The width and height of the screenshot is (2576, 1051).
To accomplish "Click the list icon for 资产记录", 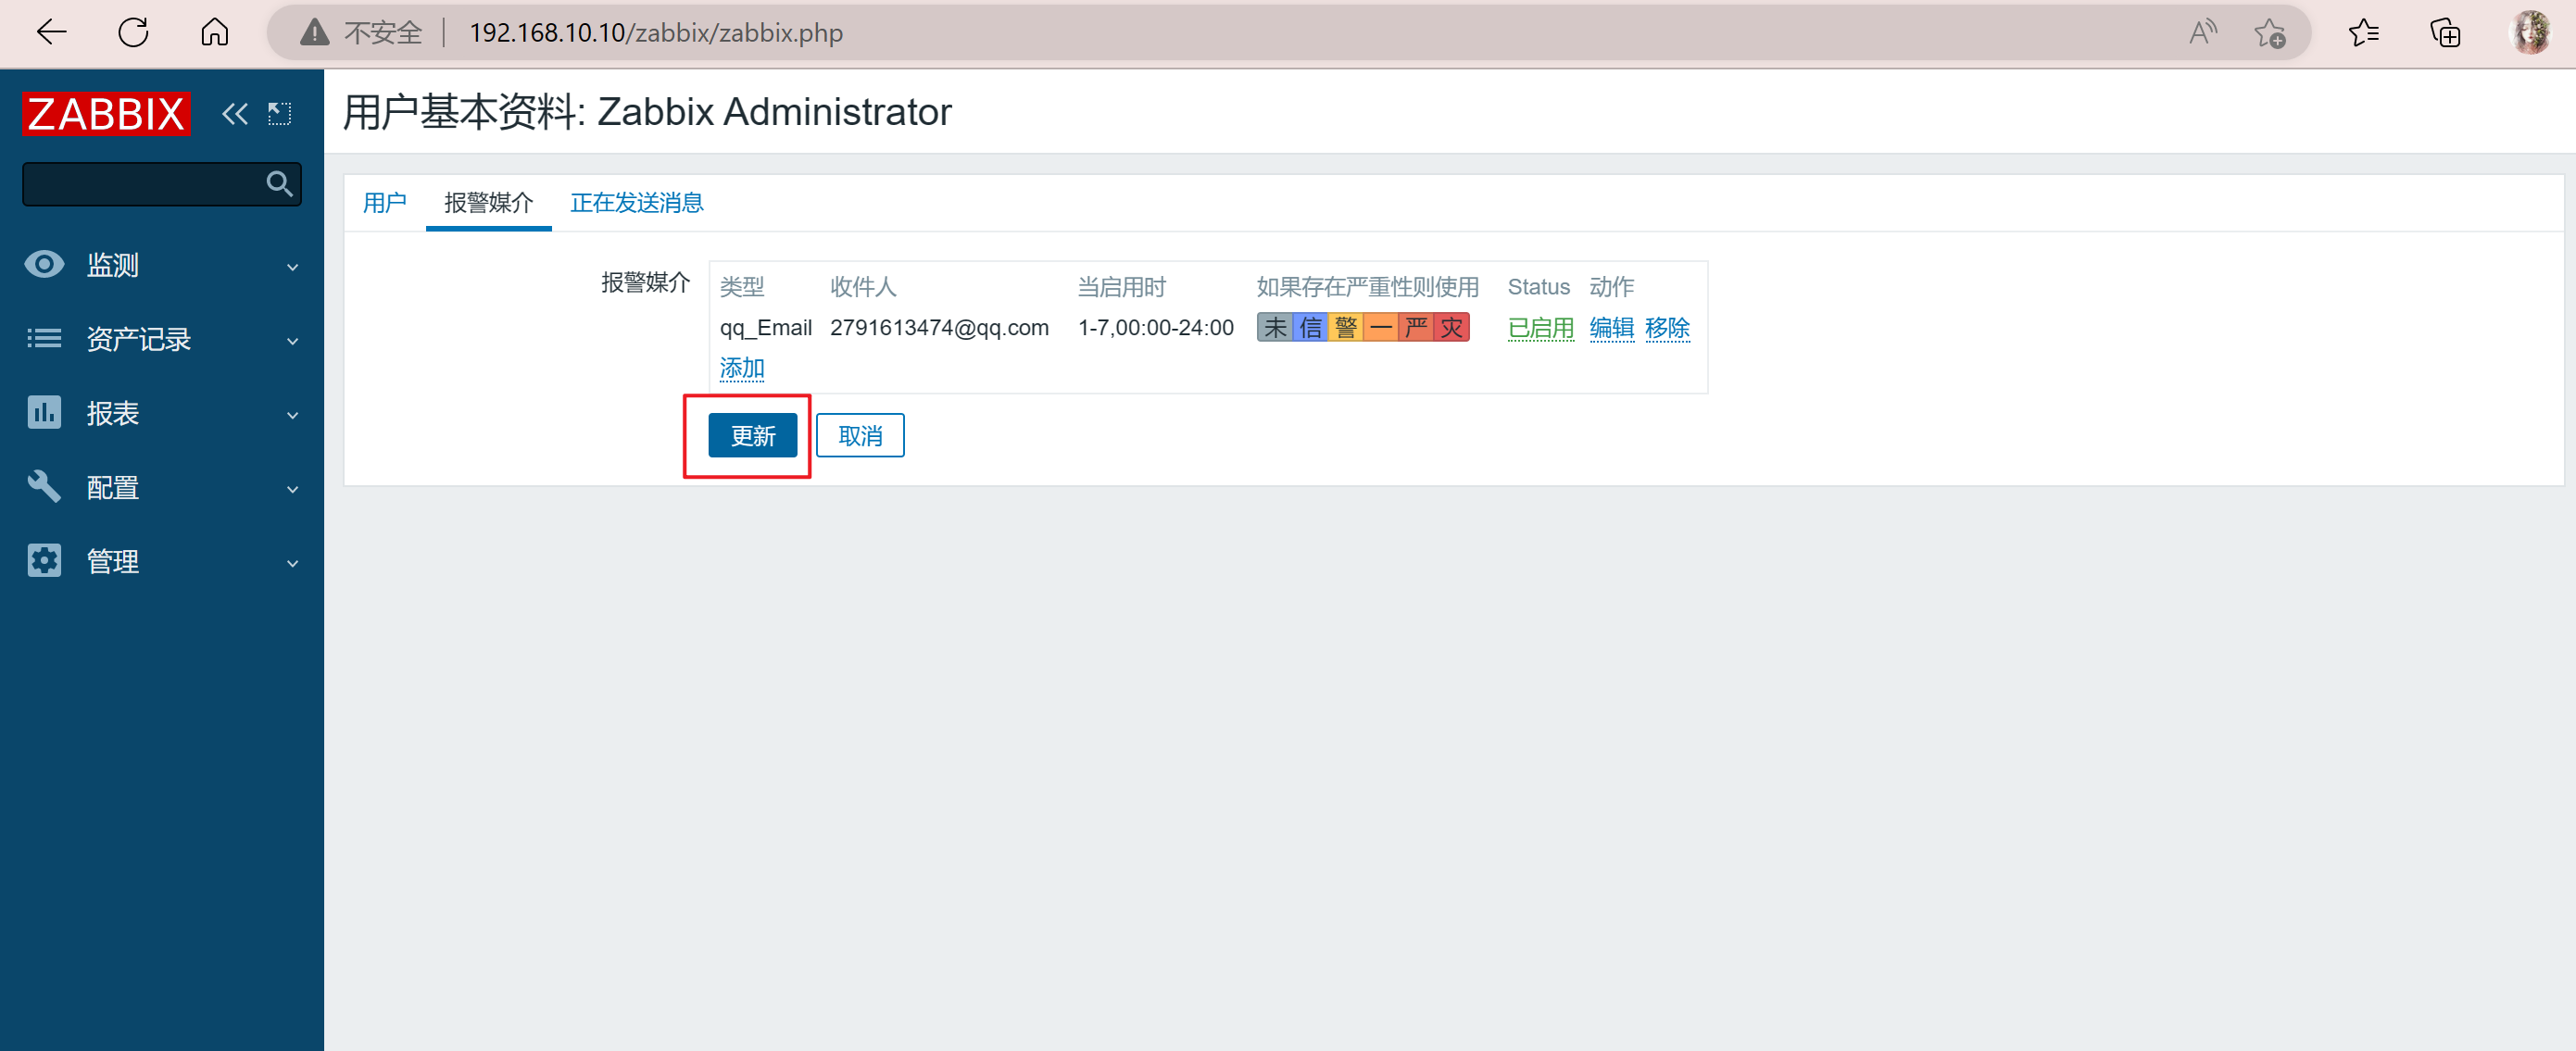I will [x=44, y=339].
